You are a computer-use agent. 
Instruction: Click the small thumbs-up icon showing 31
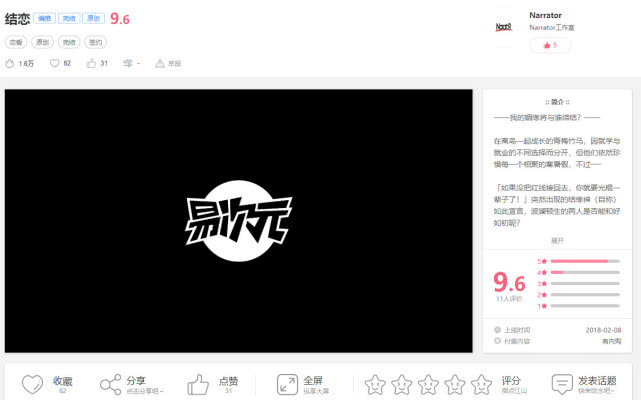91,63
